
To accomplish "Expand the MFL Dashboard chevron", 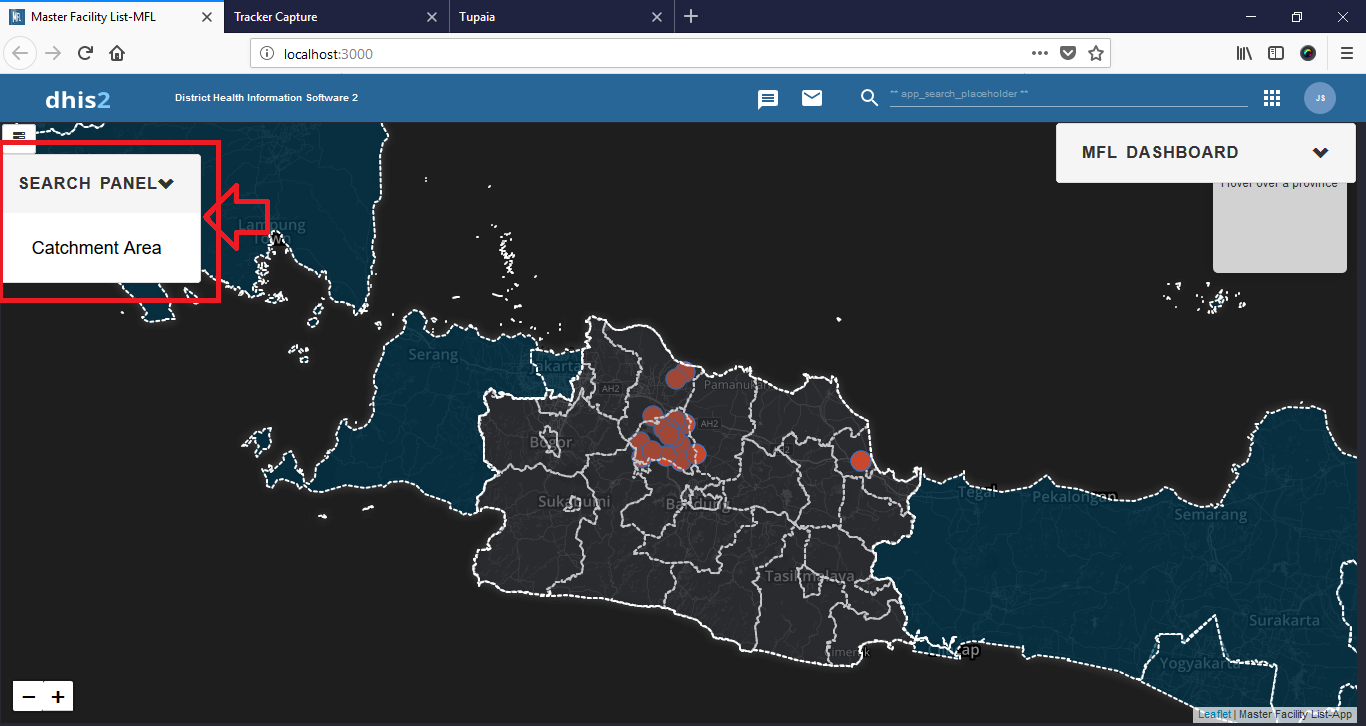I will click(1320, 153).
